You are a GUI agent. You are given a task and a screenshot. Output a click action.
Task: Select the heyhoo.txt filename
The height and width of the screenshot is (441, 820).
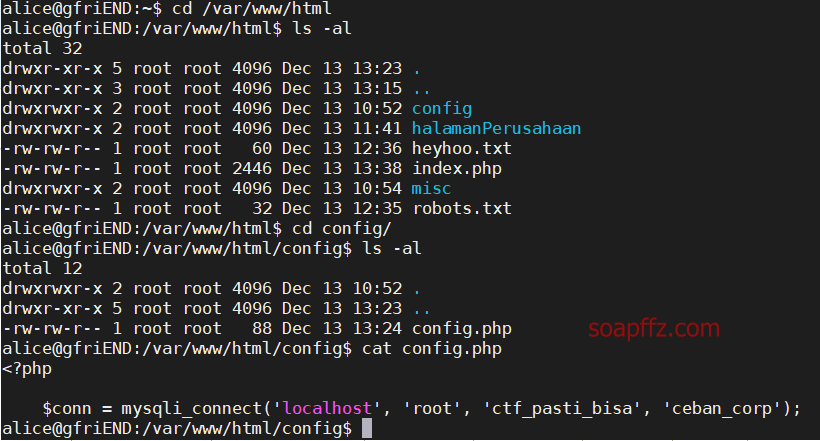point(462,149)
